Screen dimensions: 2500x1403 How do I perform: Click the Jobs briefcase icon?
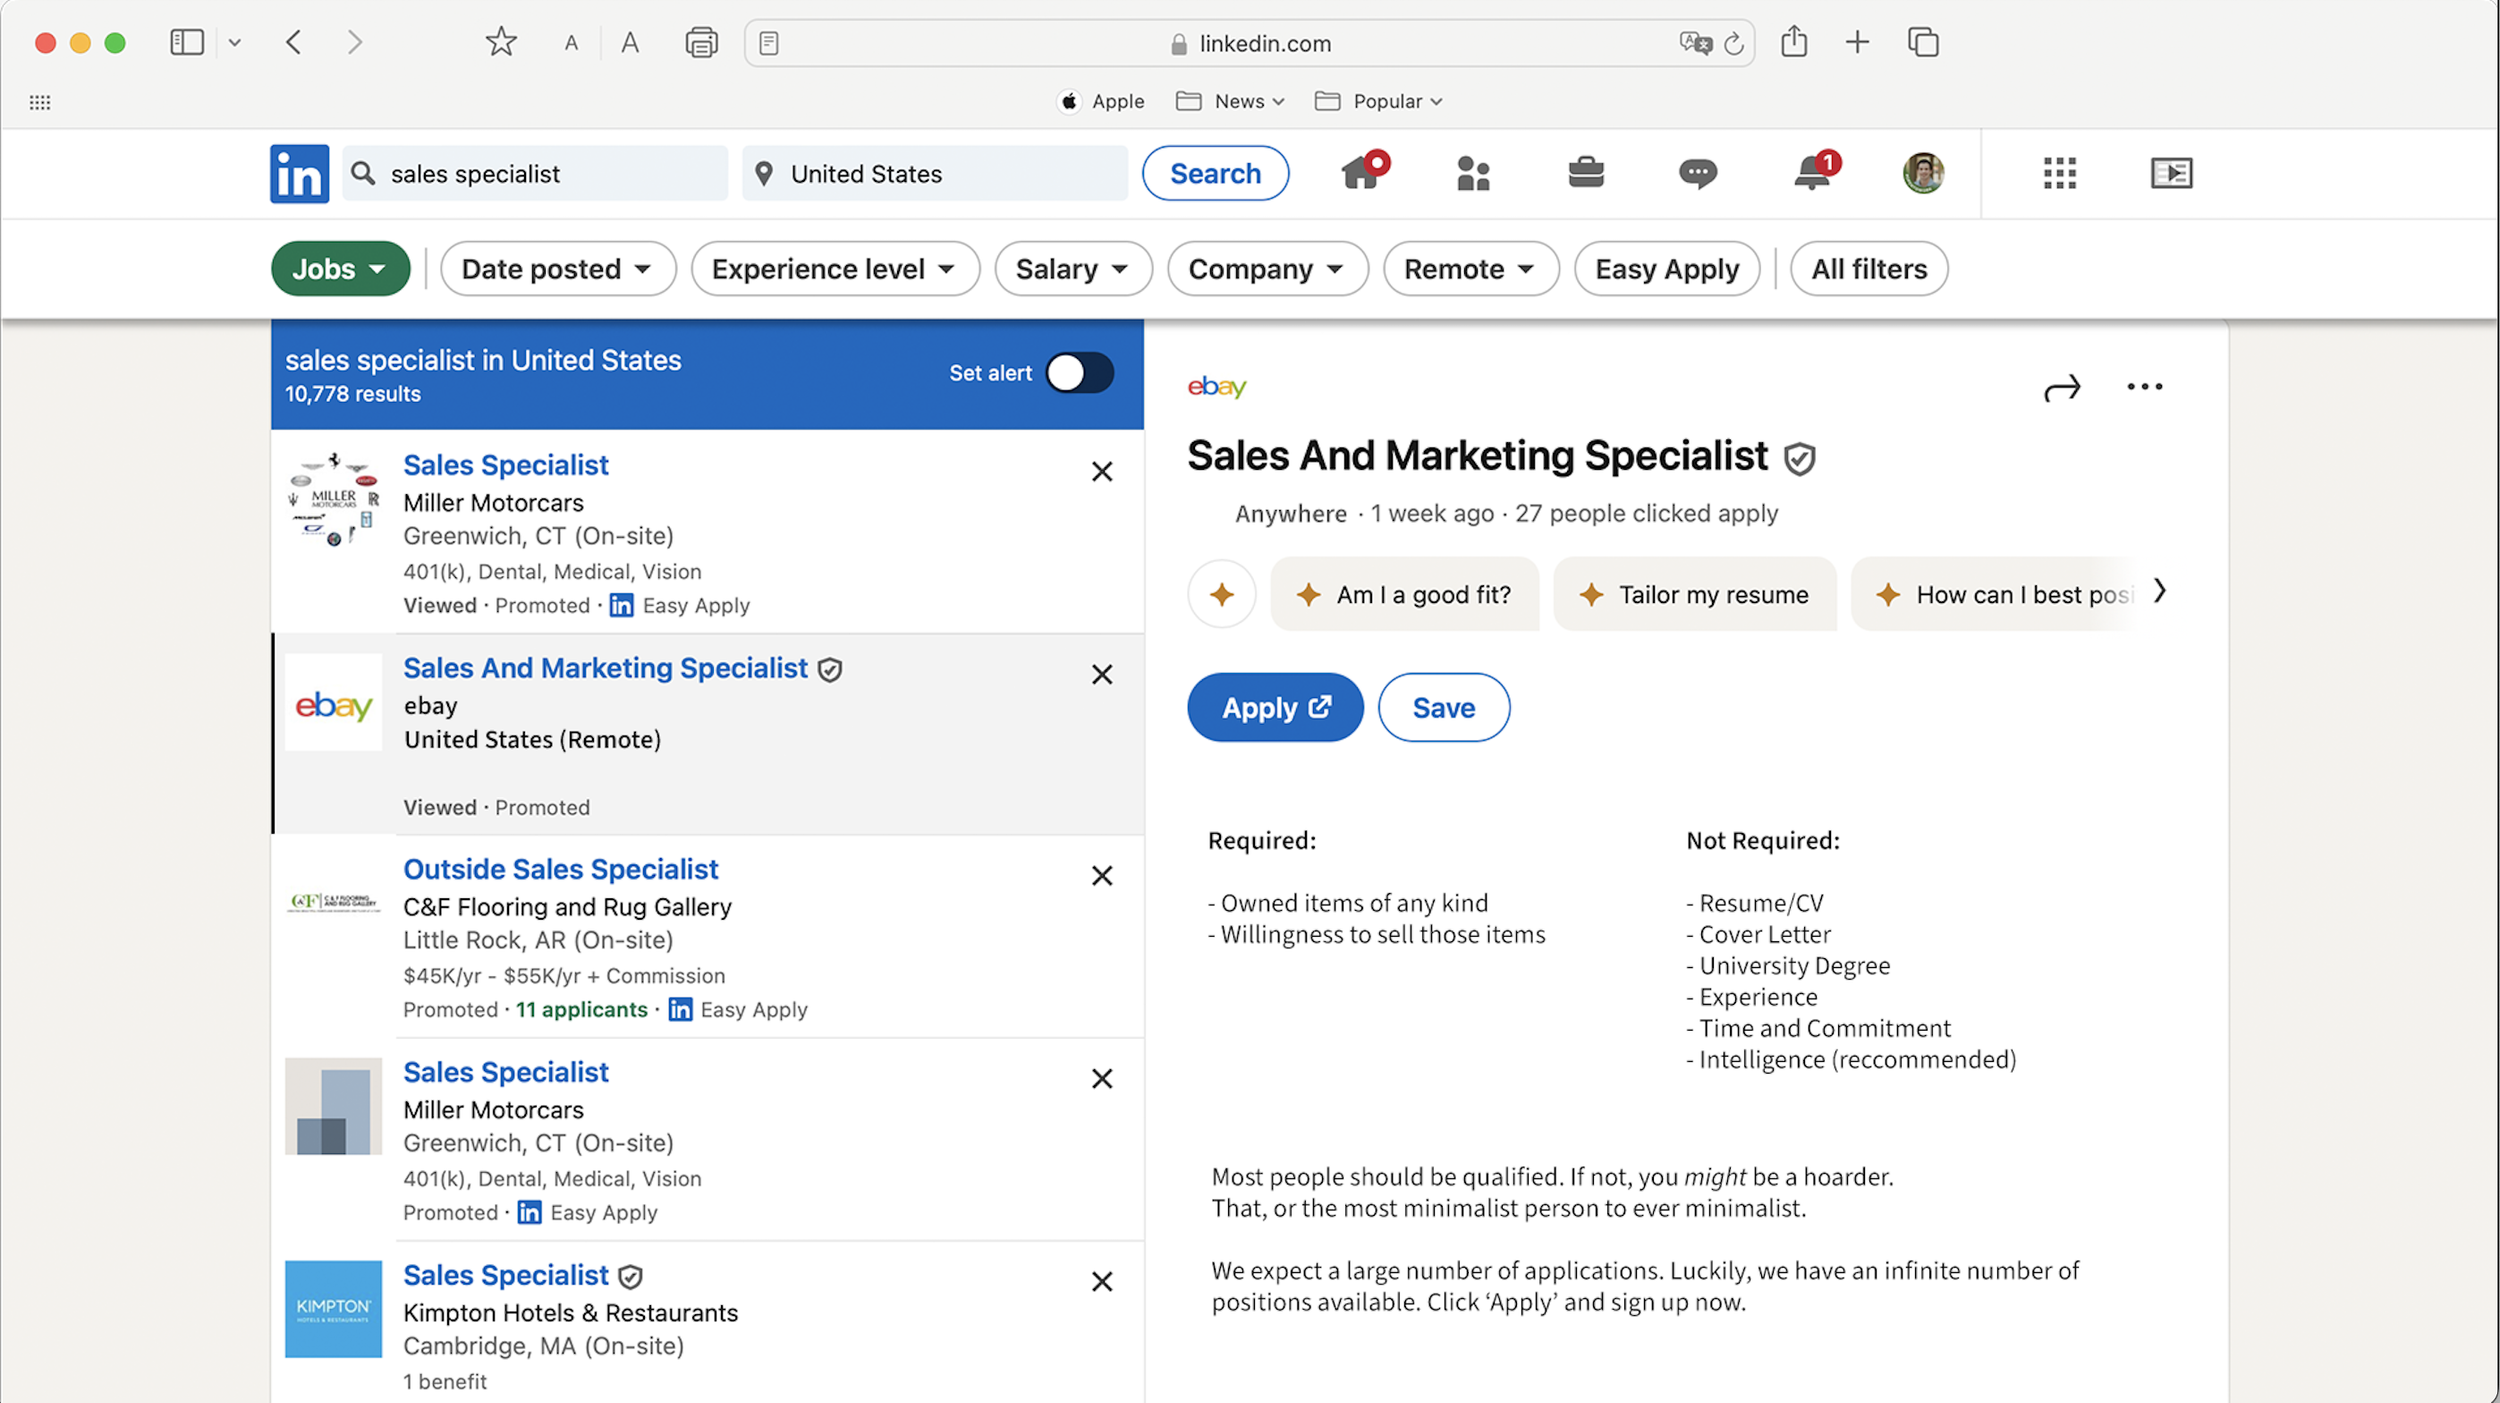(x=1585, y=174)
